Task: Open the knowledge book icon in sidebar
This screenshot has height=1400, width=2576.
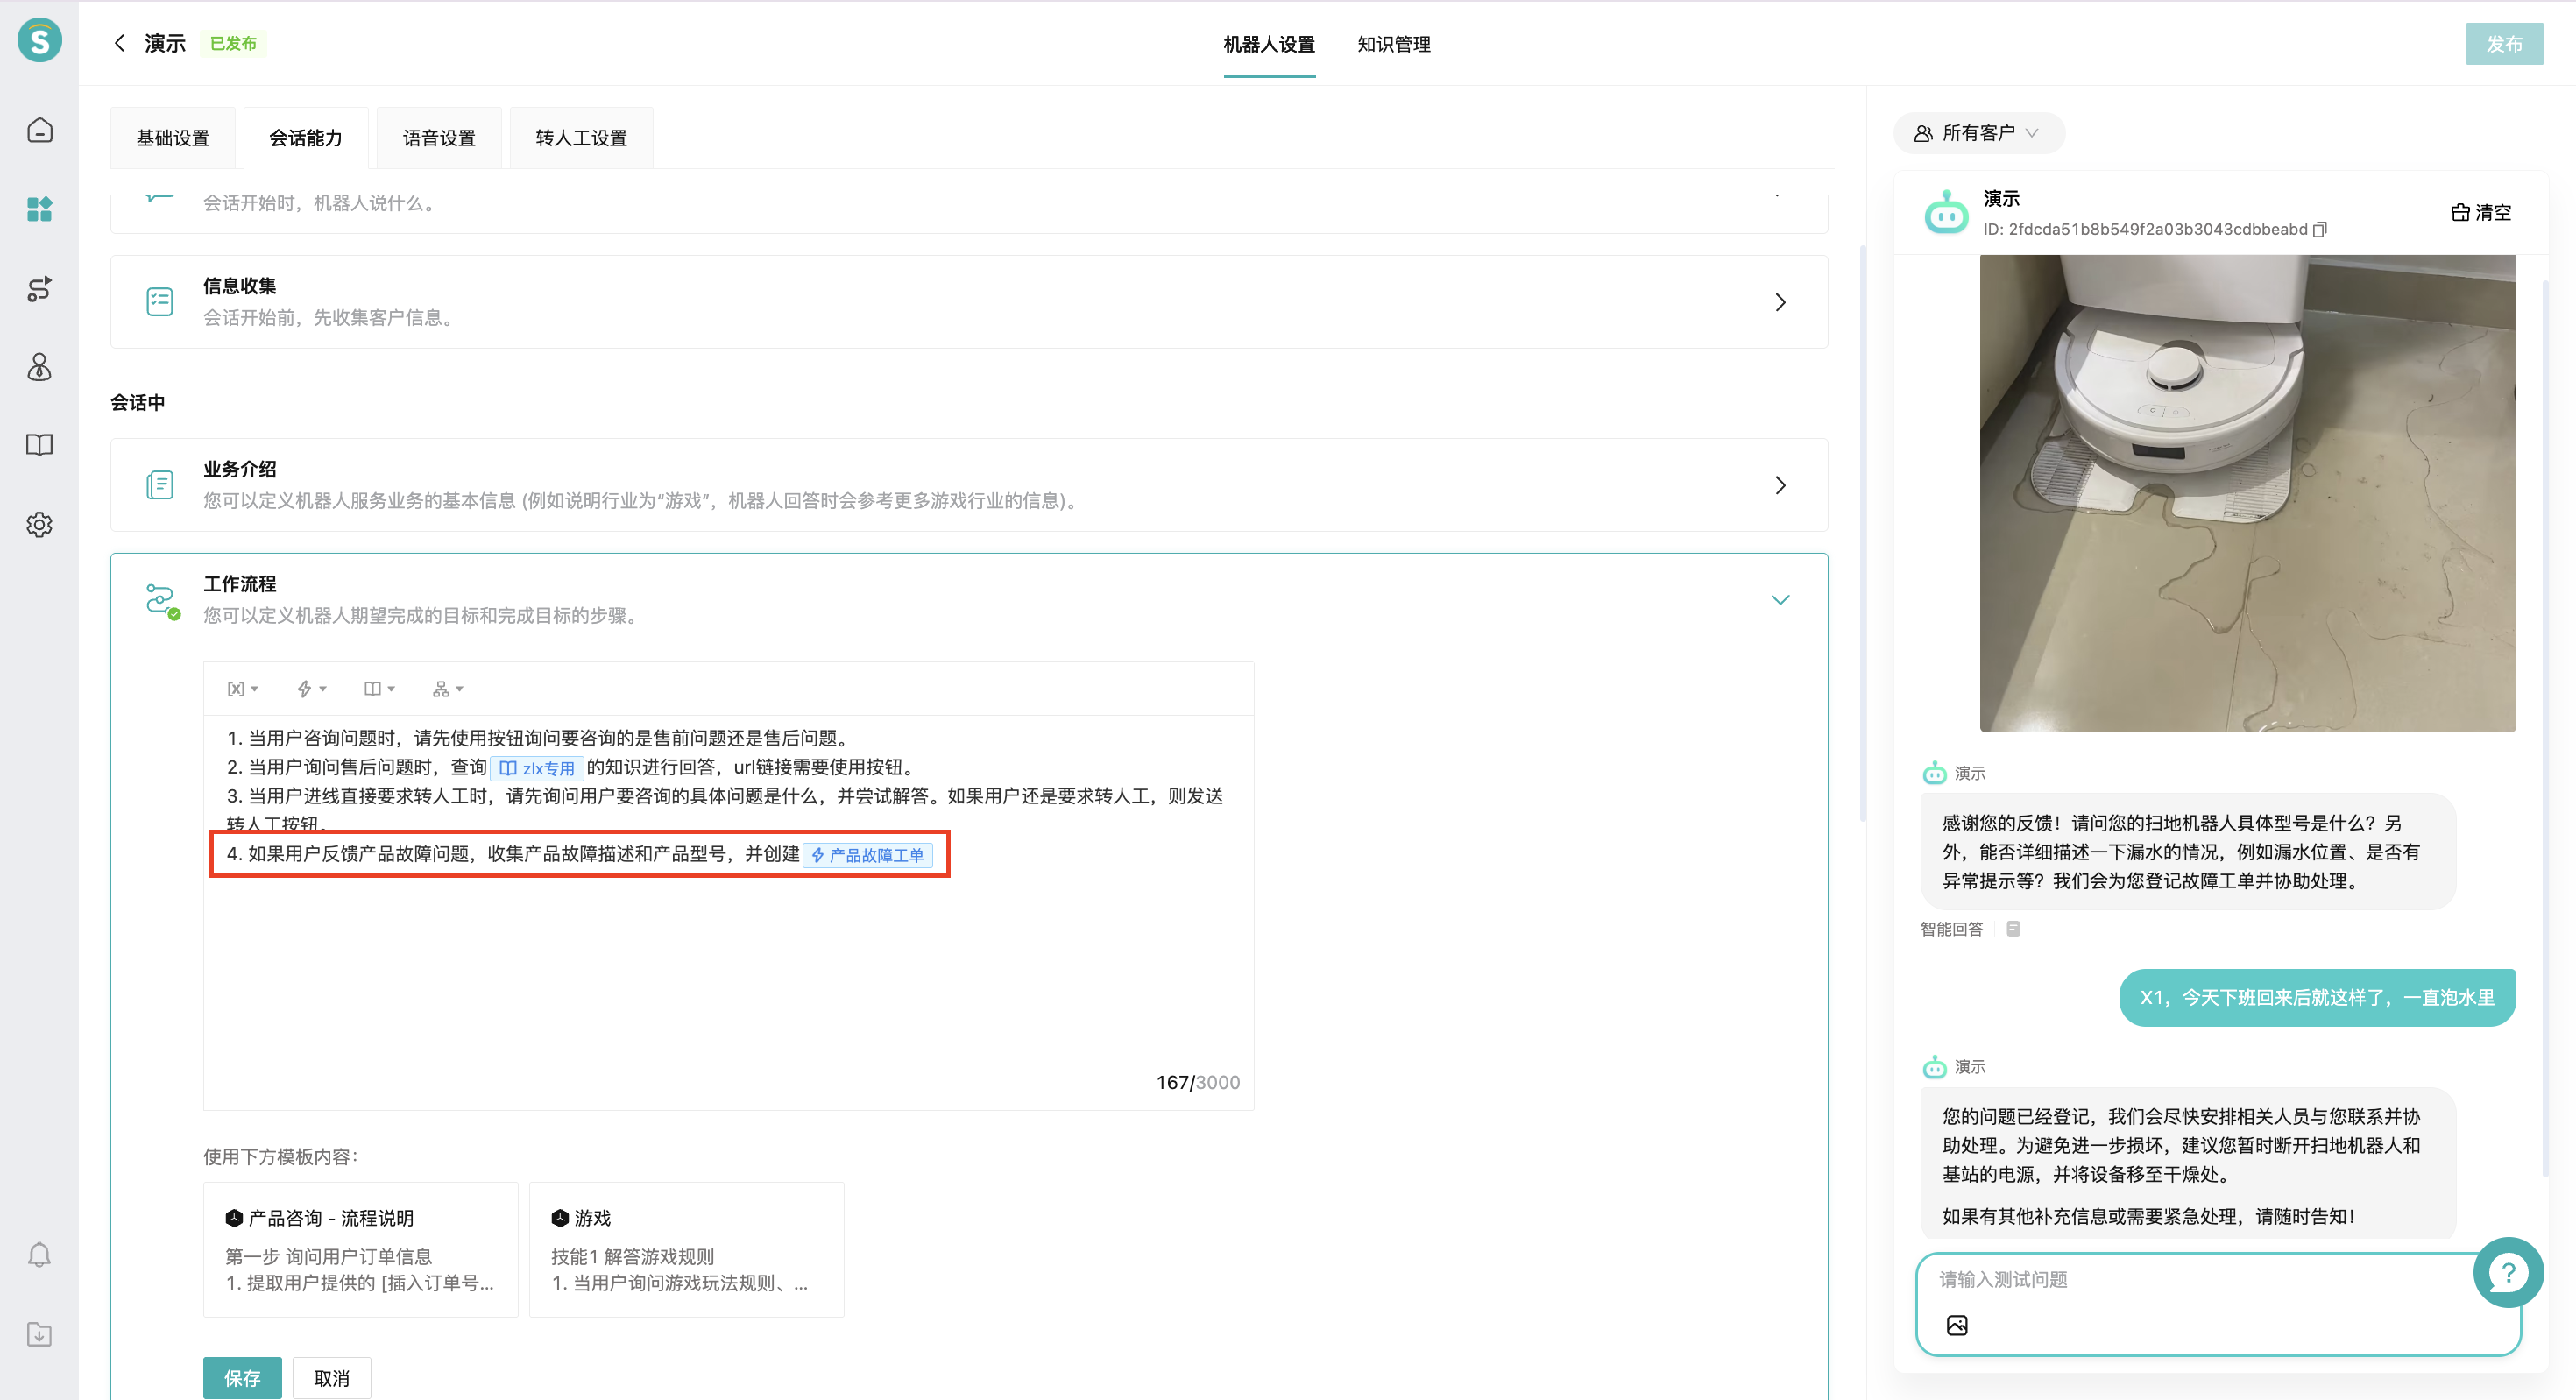Action: (39, 445)
